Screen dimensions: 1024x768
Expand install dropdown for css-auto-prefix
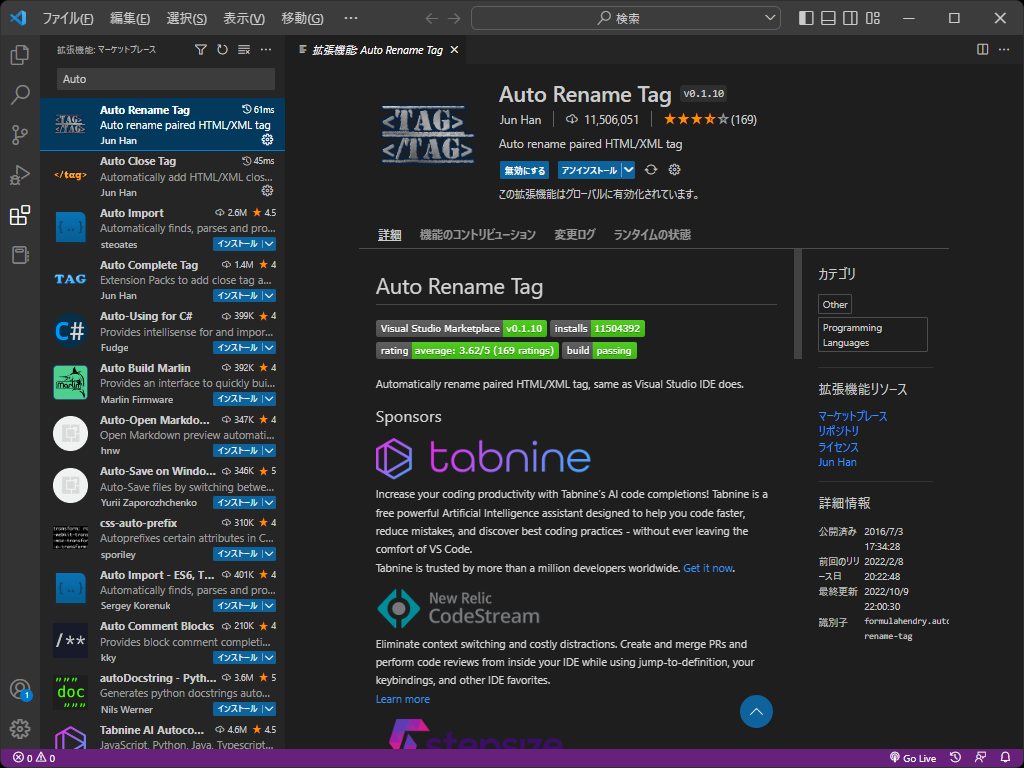269,554
